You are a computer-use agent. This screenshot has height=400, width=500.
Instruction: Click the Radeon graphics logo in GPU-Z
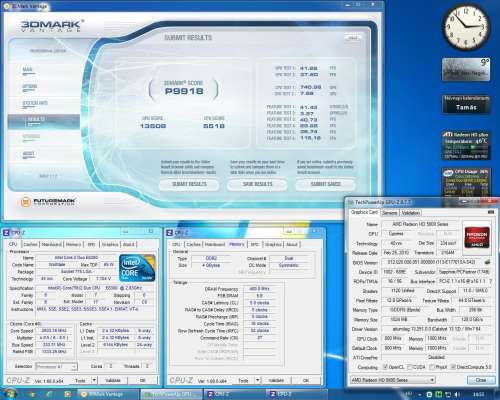(477, 236)
